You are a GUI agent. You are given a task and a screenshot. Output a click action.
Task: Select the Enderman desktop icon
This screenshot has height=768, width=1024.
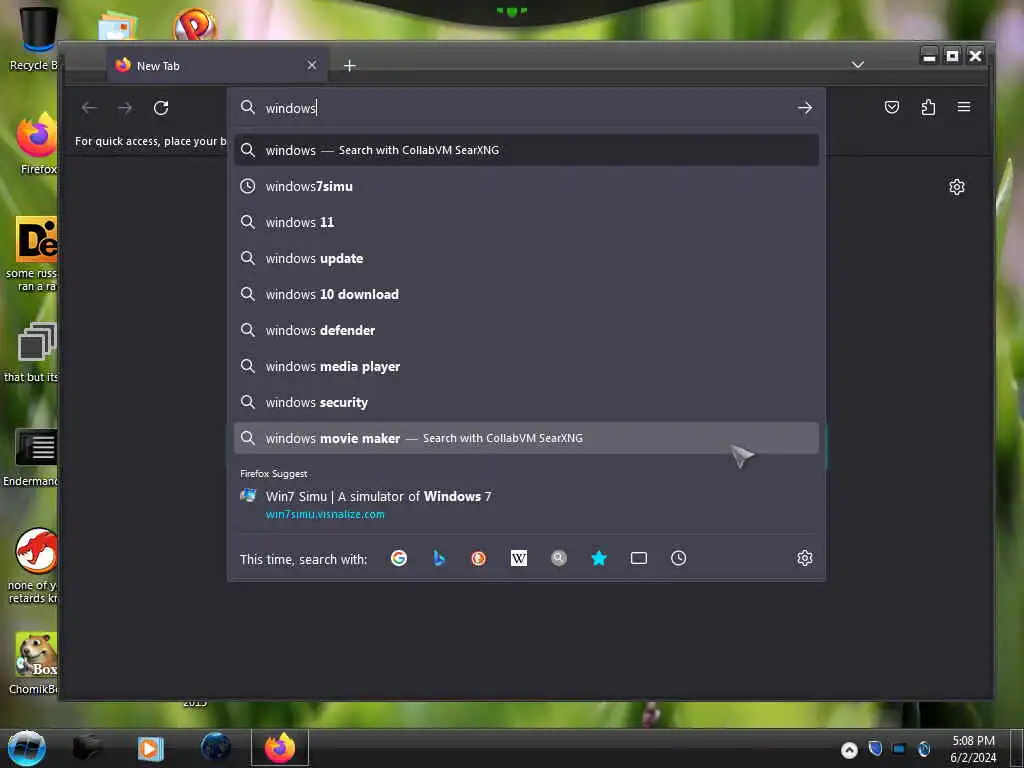(33, 457)
